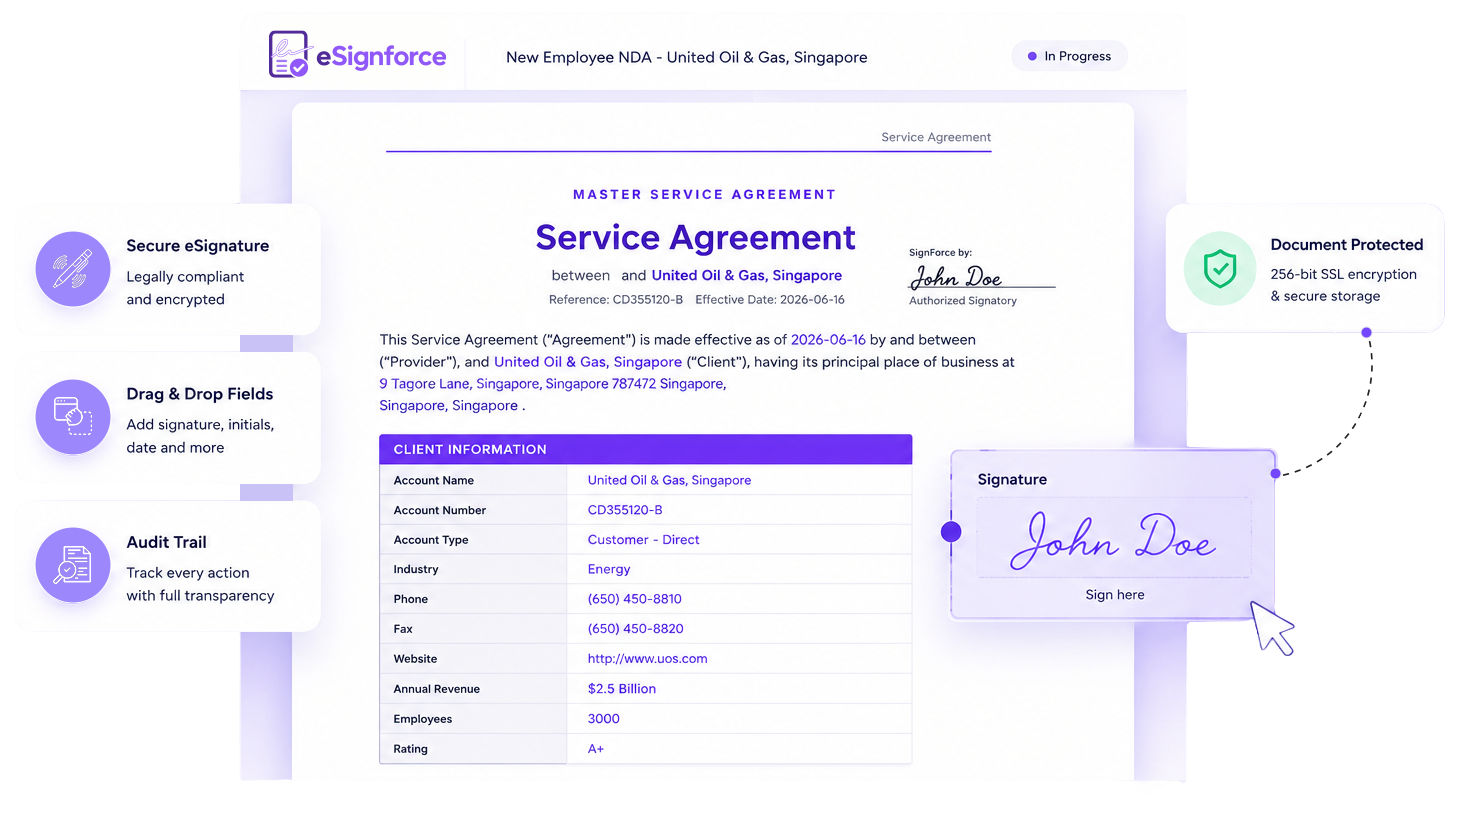The height and width of the screenshot is (820, 1459).
Task: Click the A+ rating value
Action: pyautogui.click(x=596, y=749)
